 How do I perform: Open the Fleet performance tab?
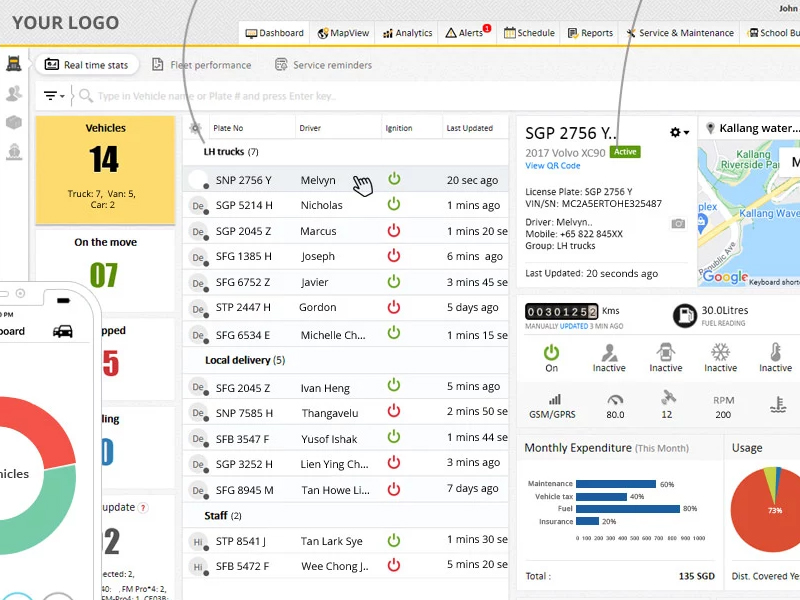[x=201, y=65]
